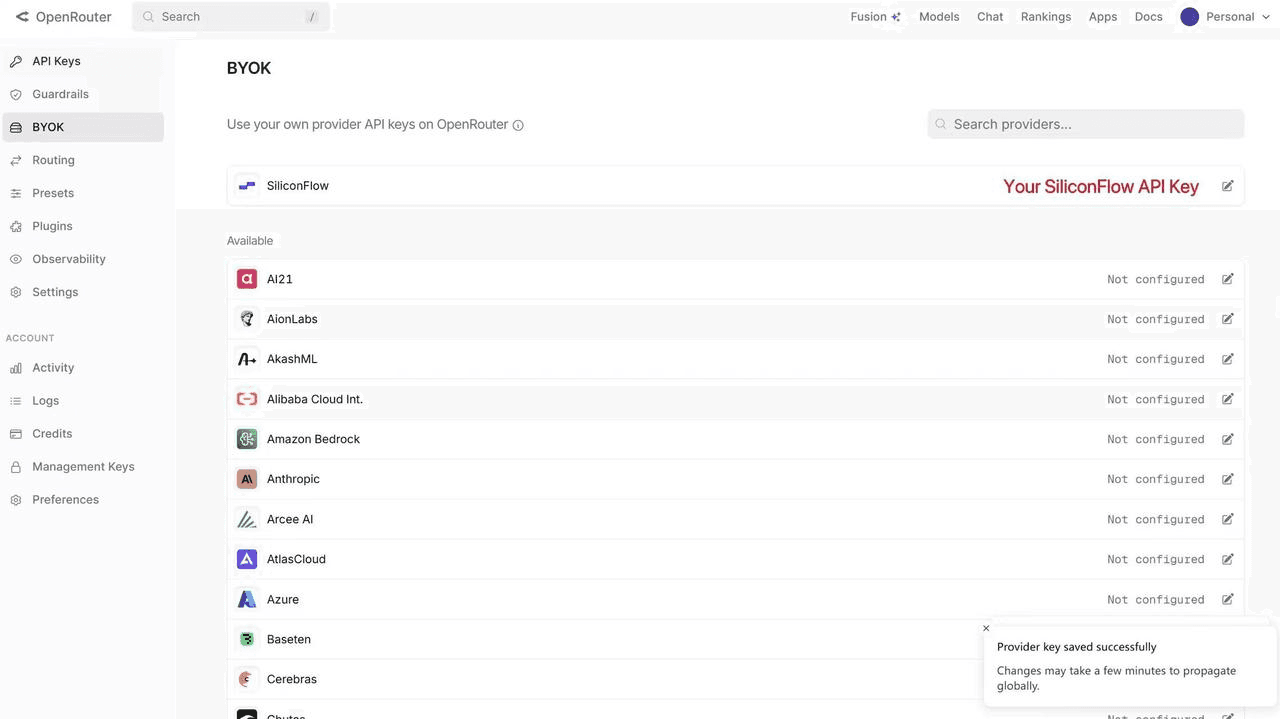Click the Anthropic logo icon
The image size is (1280, 719).
pos(247,479)
